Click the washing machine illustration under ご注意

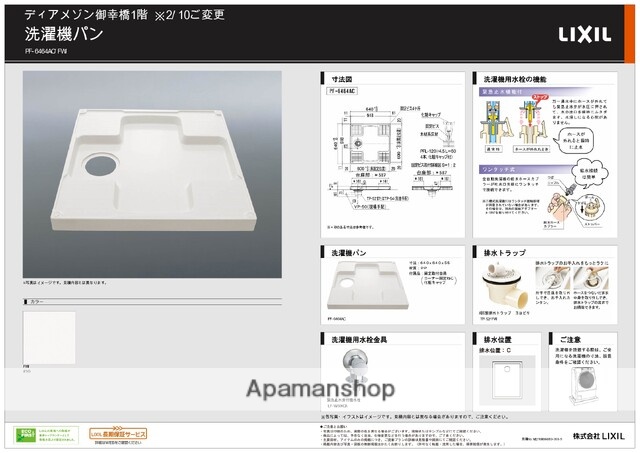pos(580,381)
